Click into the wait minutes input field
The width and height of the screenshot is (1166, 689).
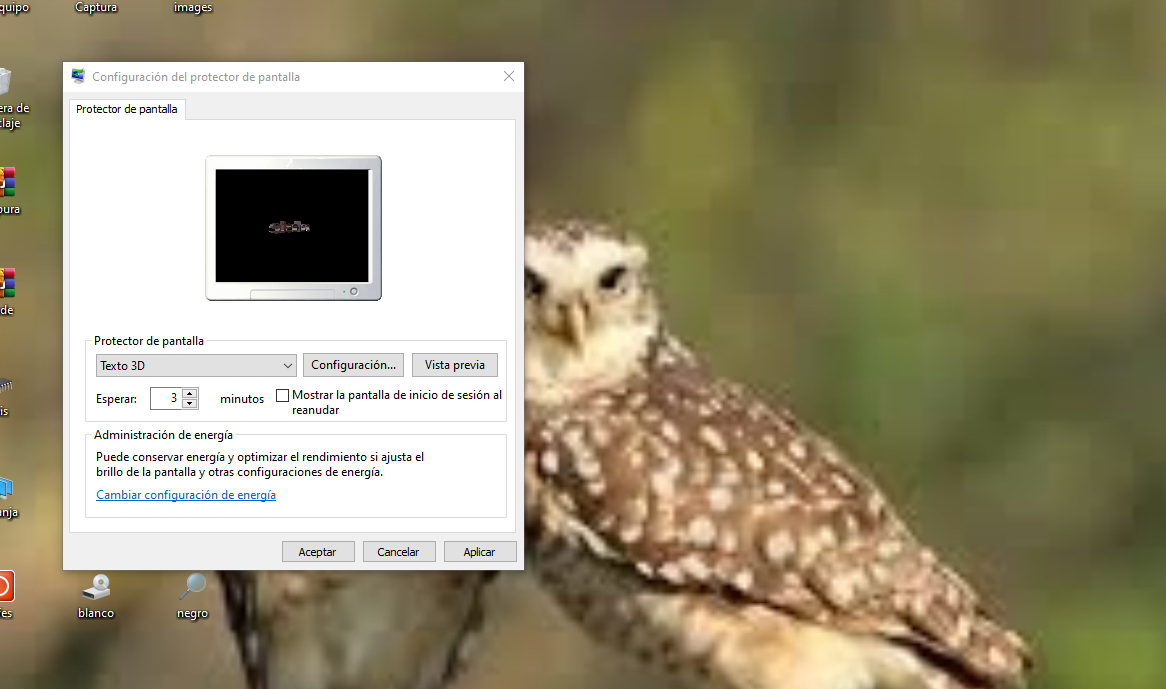pyautogui.click(x=165, y=398)
